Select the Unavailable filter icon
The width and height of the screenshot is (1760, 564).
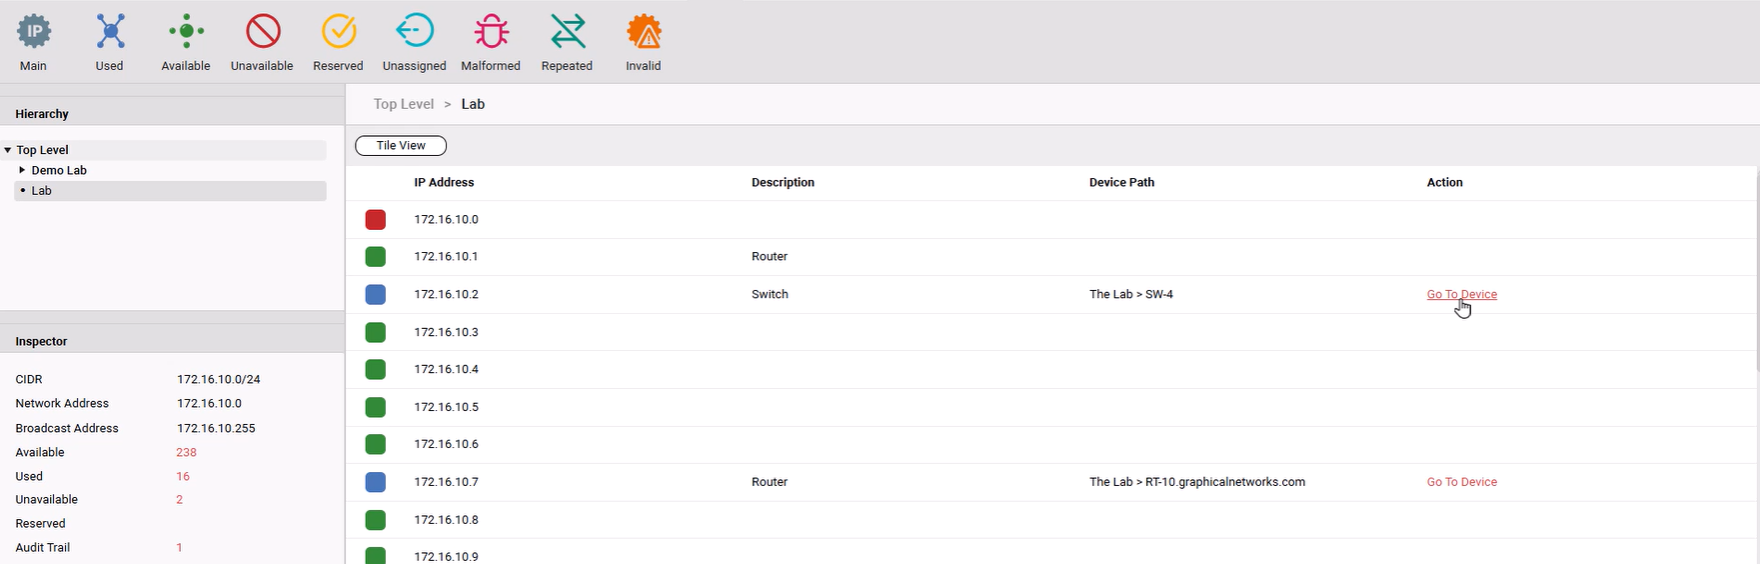[x=262, y=33]
